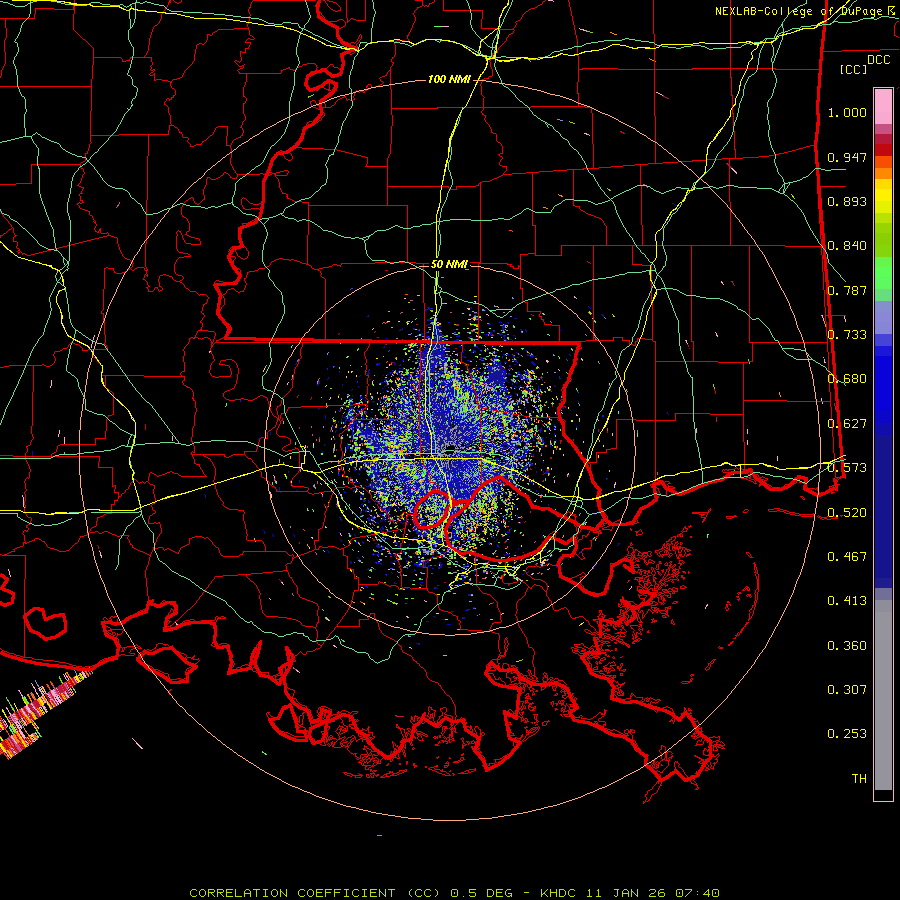Click the TH threshold label
Viewport: 900px width, 900px height.
[x=859, y=779]
